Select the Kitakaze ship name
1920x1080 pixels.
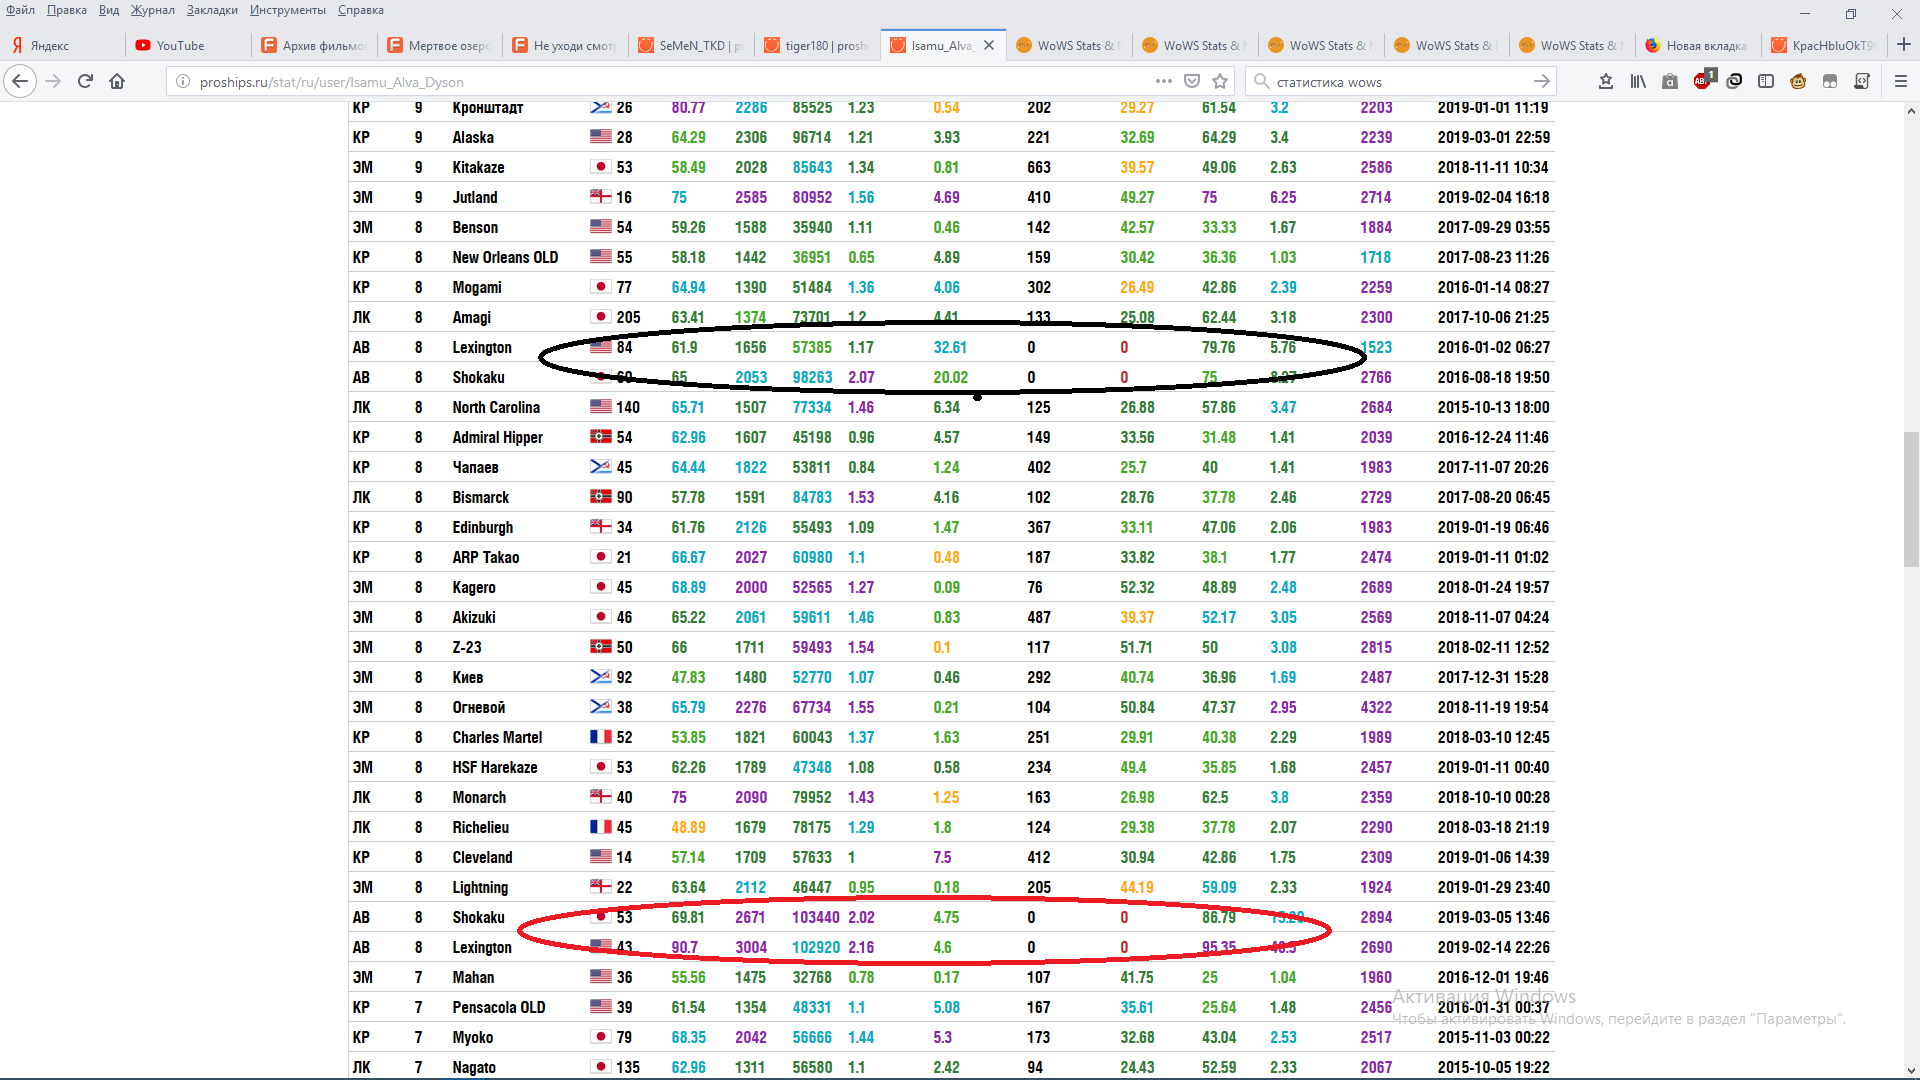tap(478, 167)
